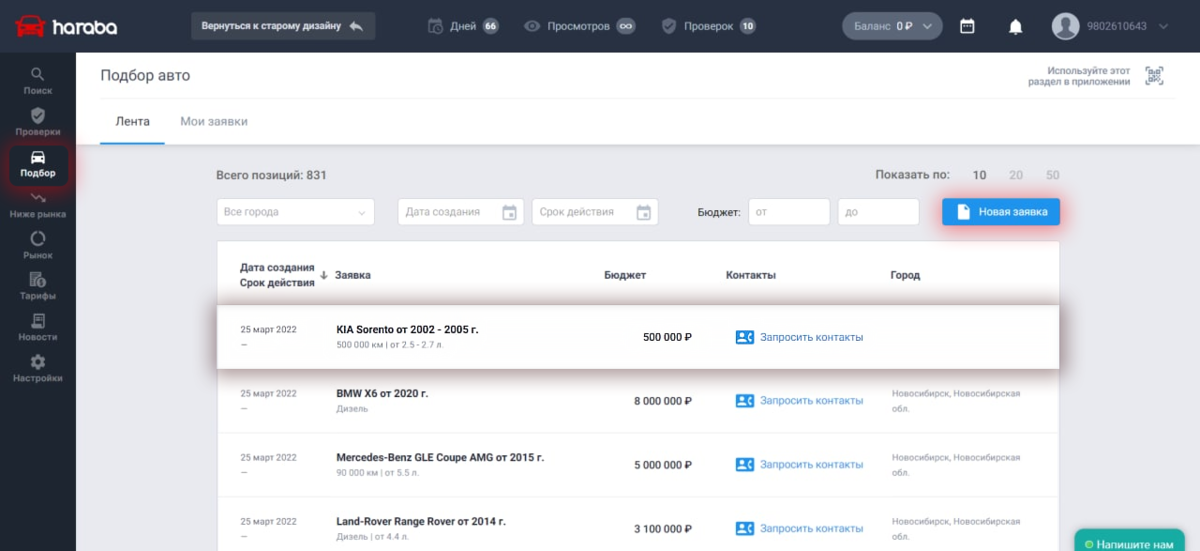The height and width of the screenshot is (551, 1200).
Task: Click Просмотров eye indicator
Action: pyautogui.click(x=580, y=26)
